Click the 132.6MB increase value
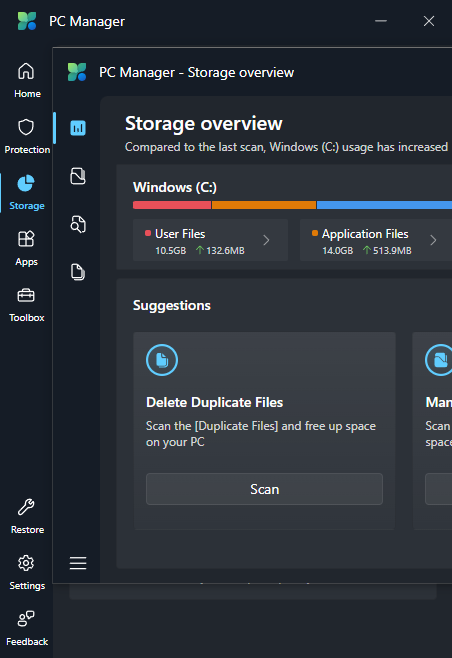This screenshot has height=658, width=452. (225, 251)
